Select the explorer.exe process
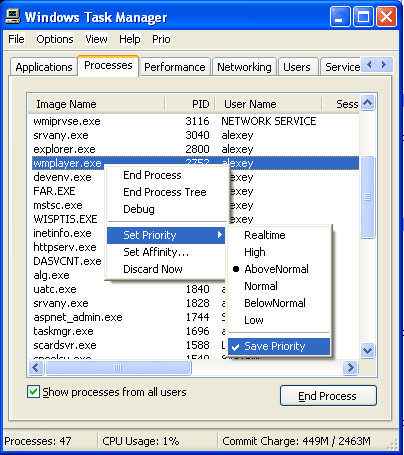The image size is (404, 455). click(x=195, y=149)
